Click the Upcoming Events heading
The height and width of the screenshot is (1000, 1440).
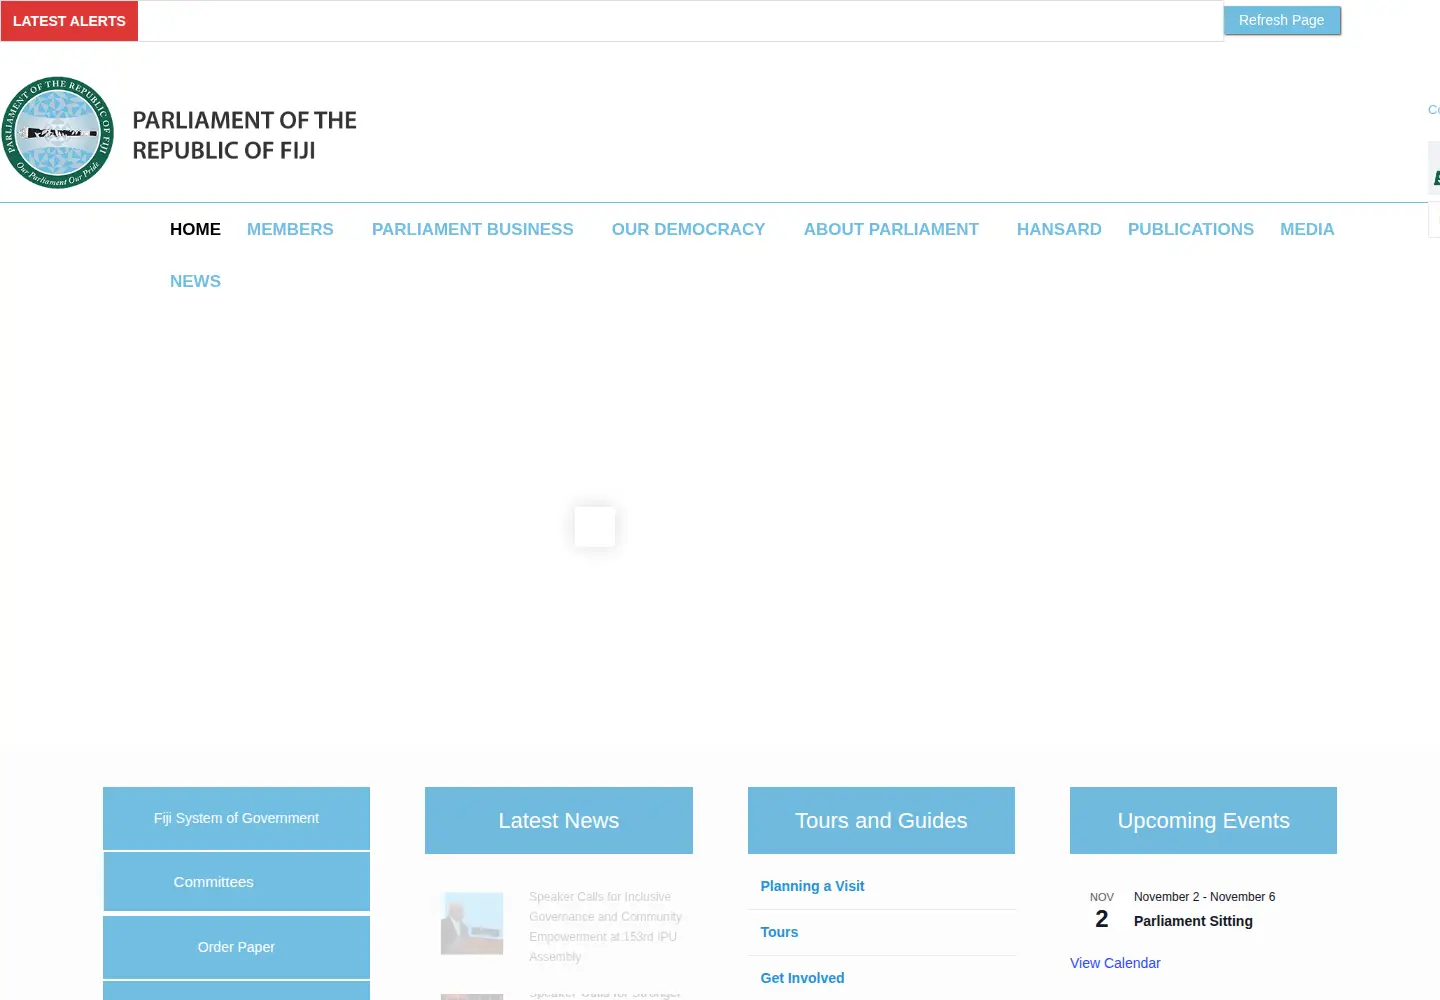[x=1203, y=820]
